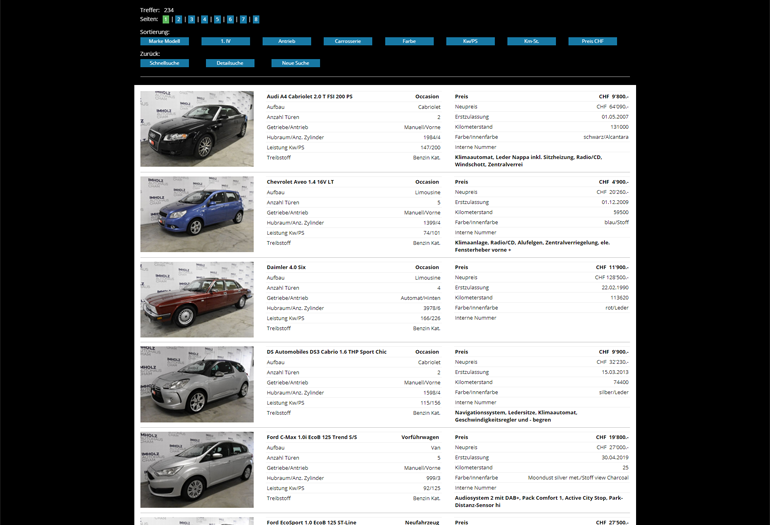This screenshot has height=525, width=770.
Task: Click Kilometerstand value 59500
Action: click(621, 212)
